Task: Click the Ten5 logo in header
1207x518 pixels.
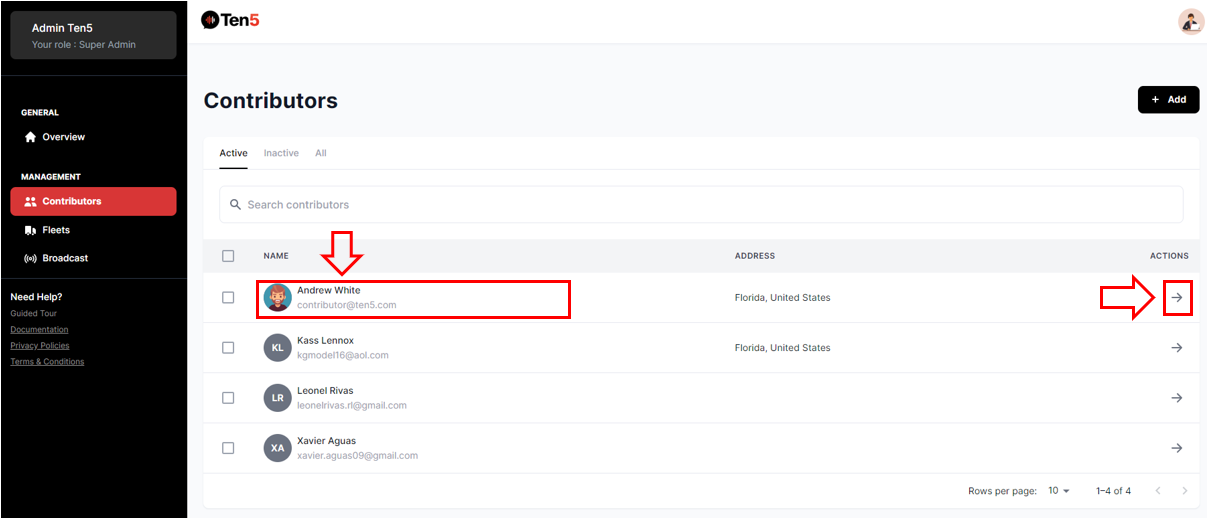Action: pos(230,20)
